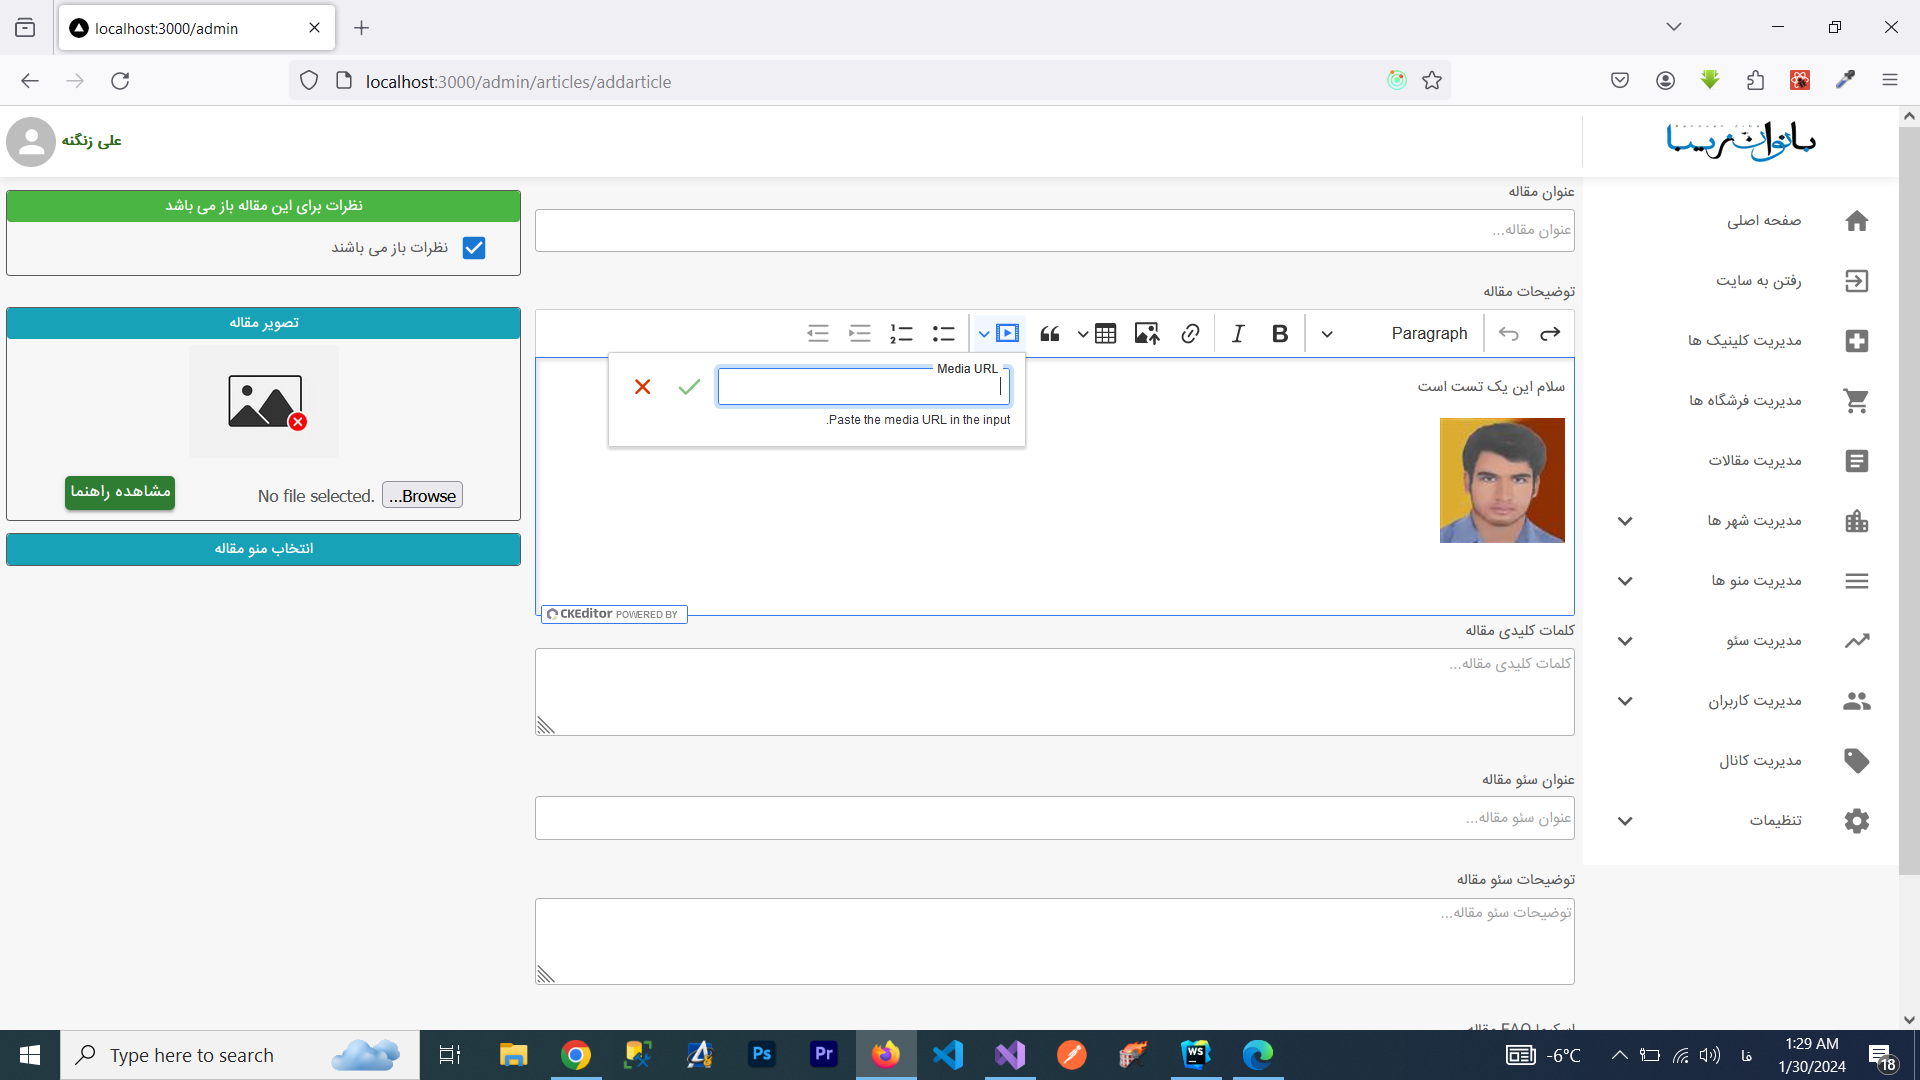This screenshot has width=1920, height=1080.
Task: Click the Browse file button
Action: pyautogui.click(x=422, y=496)
